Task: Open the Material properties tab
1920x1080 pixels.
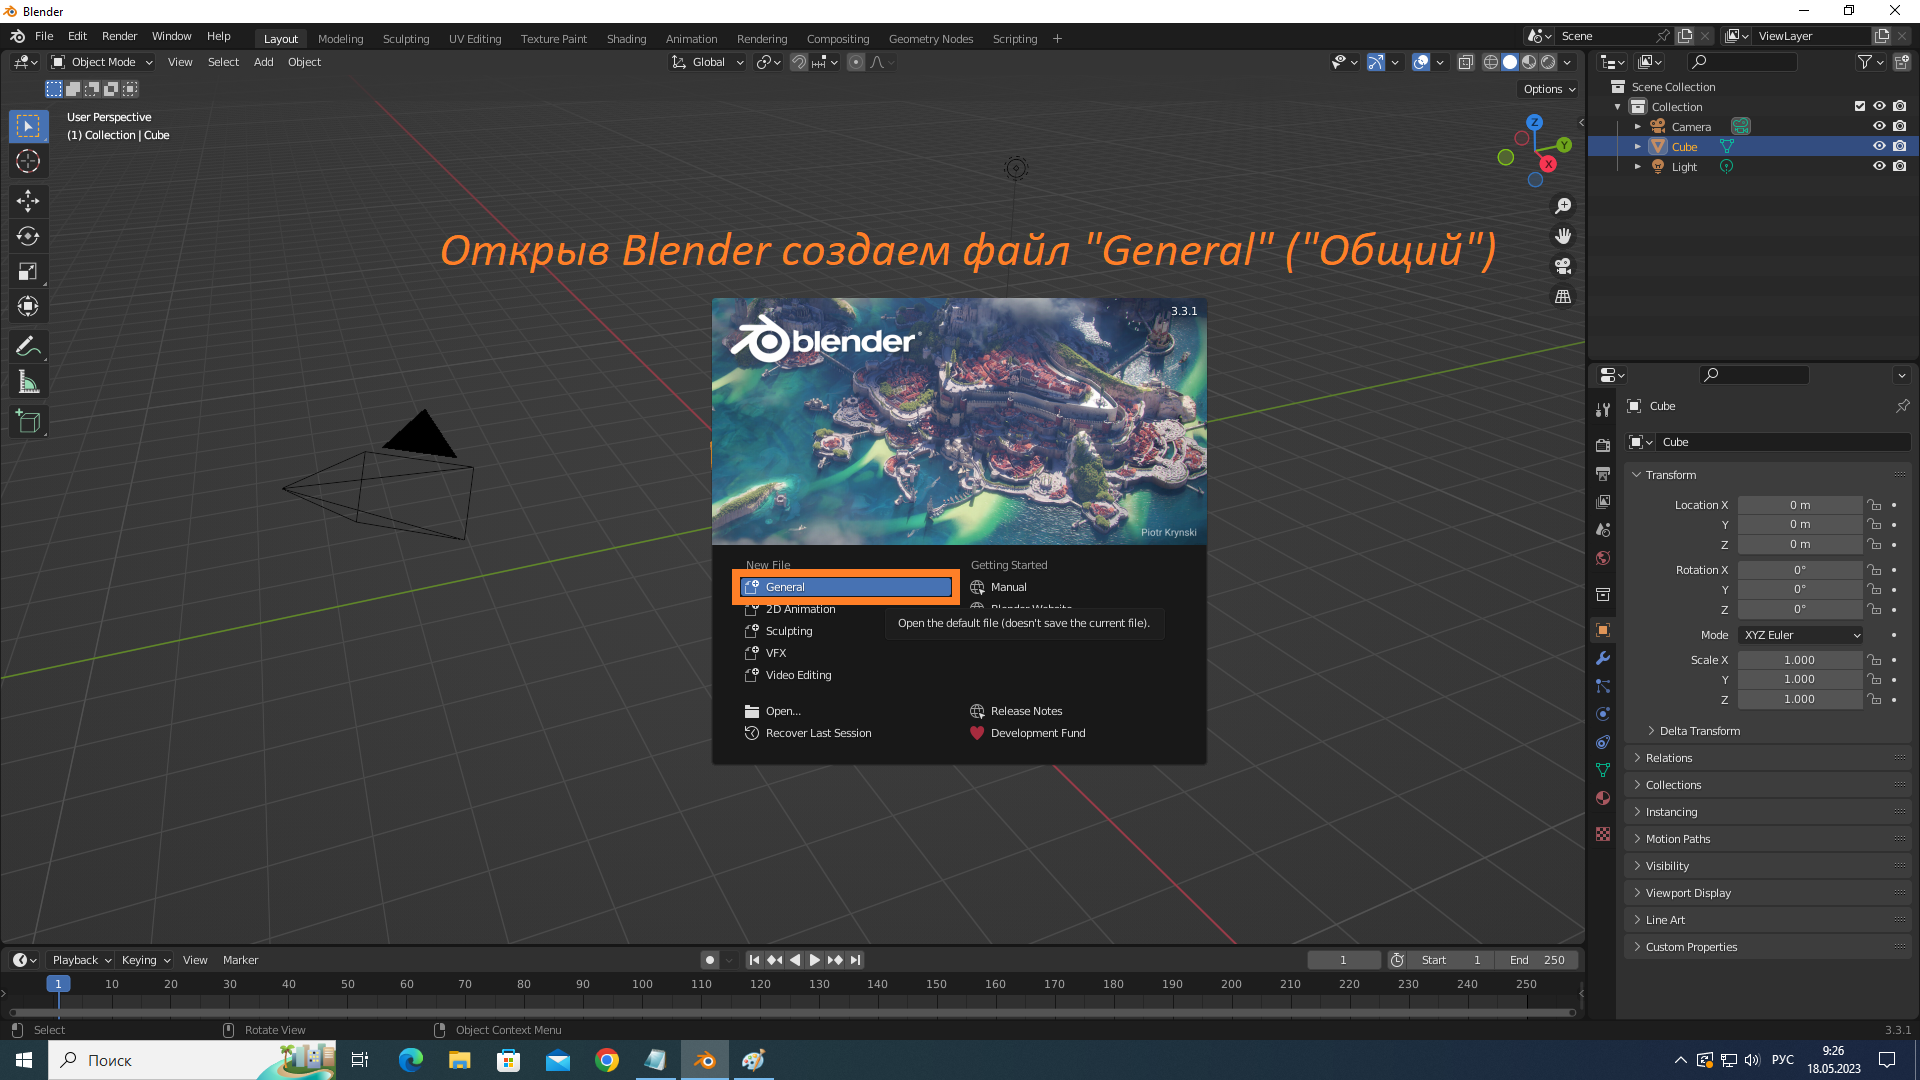Action: point(1603,798)
